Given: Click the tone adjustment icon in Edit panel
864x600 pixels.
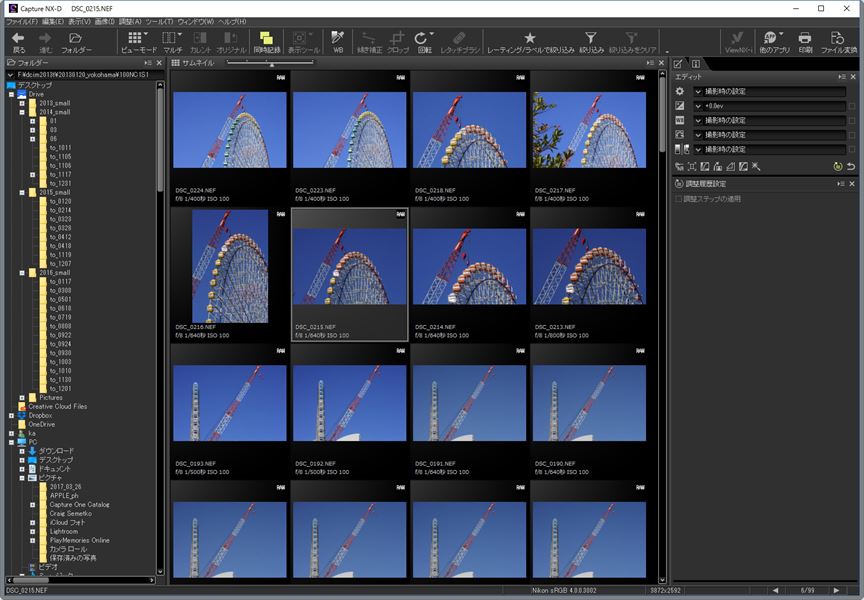Looking at the screenshot, I should click(680, 134).
